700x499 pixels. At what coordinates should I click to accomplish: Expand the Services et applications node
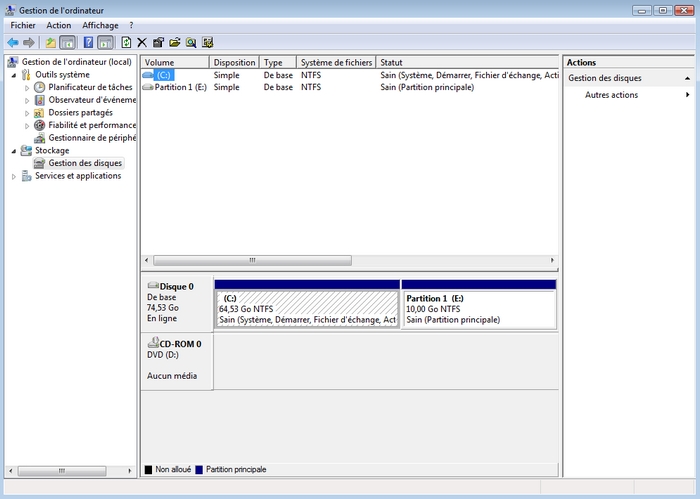pos(14,176)
